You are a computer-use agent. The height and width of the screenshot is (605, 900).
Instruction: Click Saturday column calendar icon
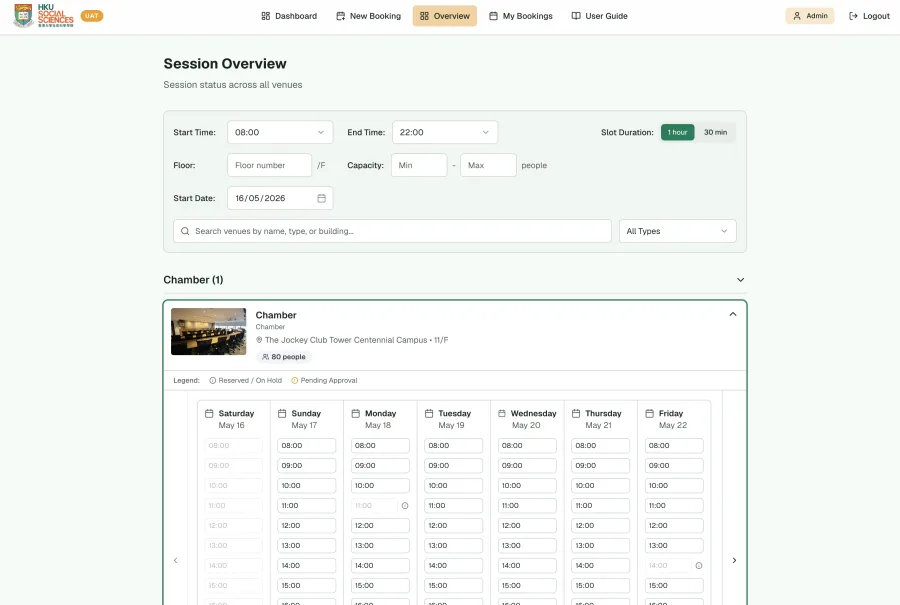pyautogui.click(x=209, y=413)
